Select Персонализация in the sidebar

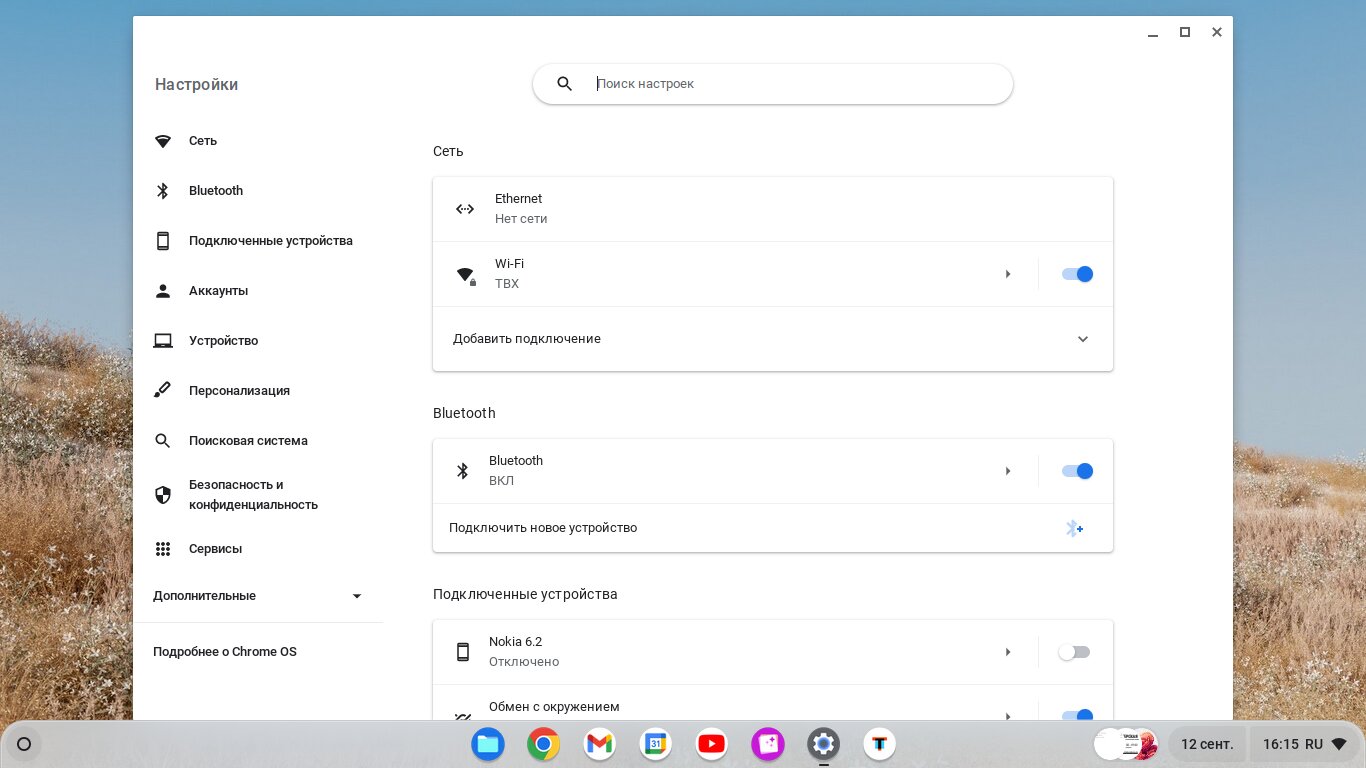239,391
